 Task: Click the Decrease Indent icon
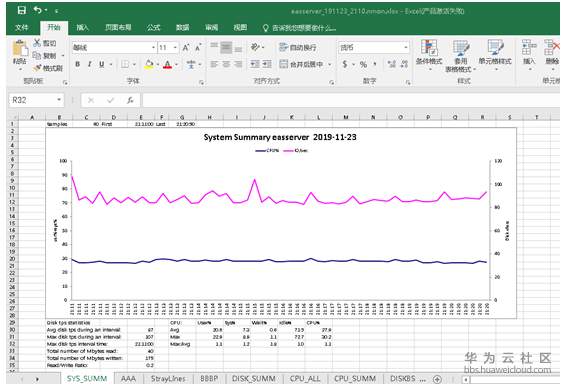pos(255,64)
